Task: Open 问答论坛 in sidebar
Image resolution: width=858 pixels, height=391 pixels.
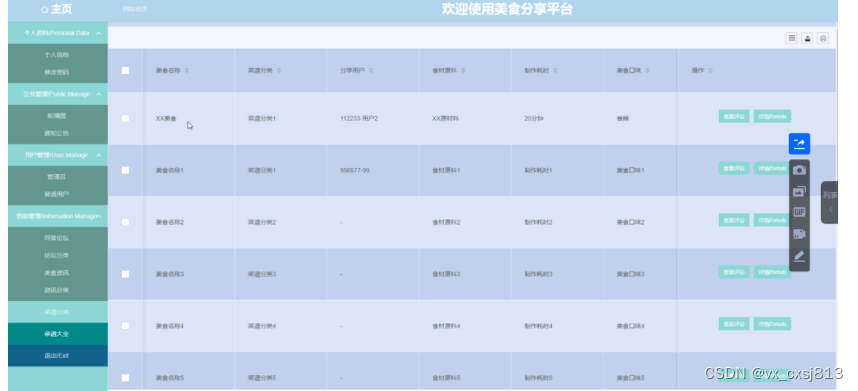Action: [x=57, y=238]
